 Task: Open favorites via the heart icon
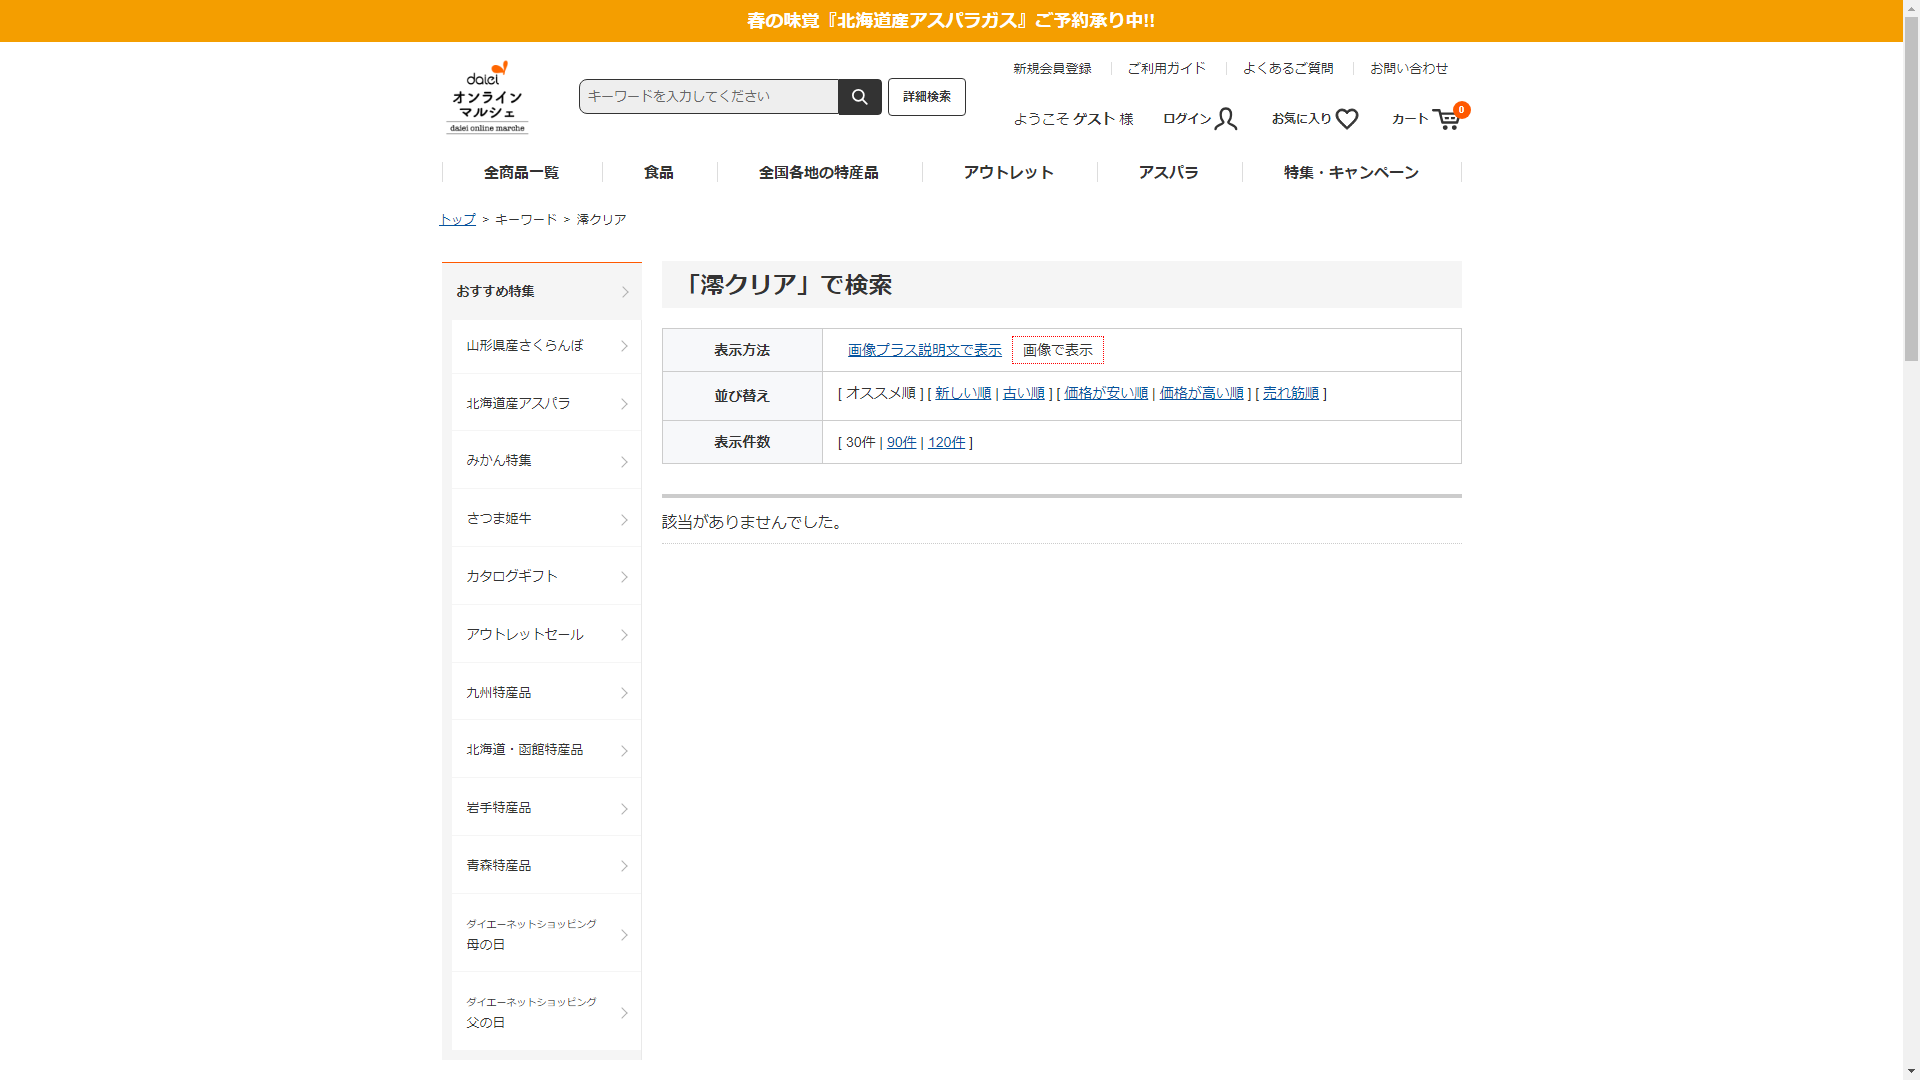(1347, 119)
